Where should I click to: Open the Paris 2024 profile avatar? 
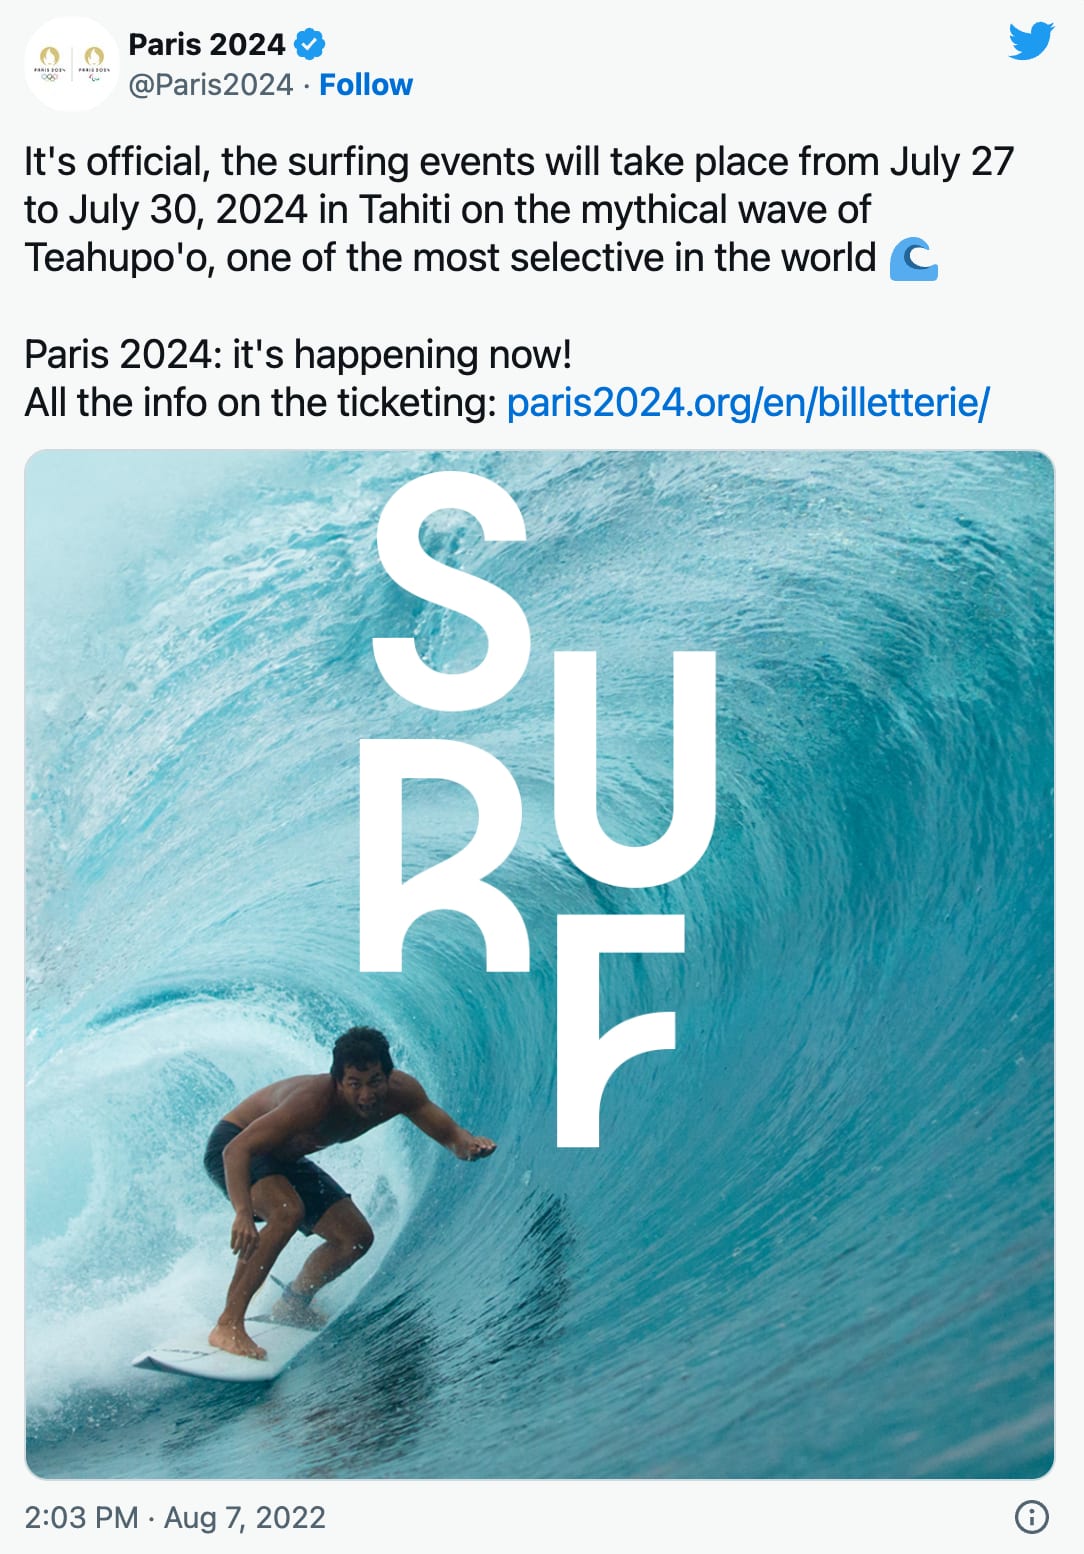[72, 64]
